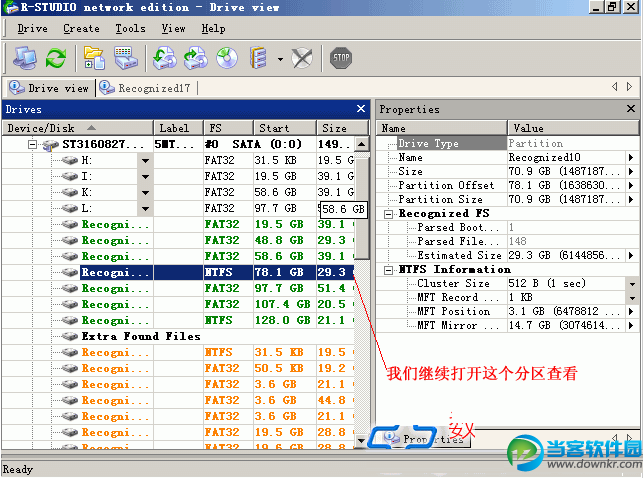
Task: Open the dropdown for drive I:
Action: [x=145, y=177]
